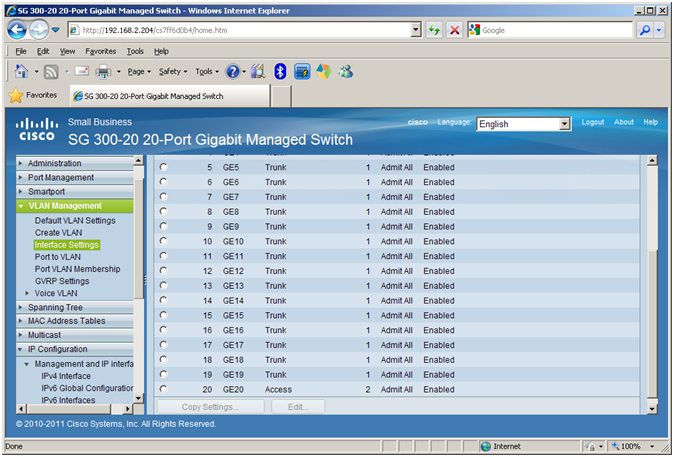Expand the Voice VLAN subtree

pyautogui.click(x=27, y=293)
